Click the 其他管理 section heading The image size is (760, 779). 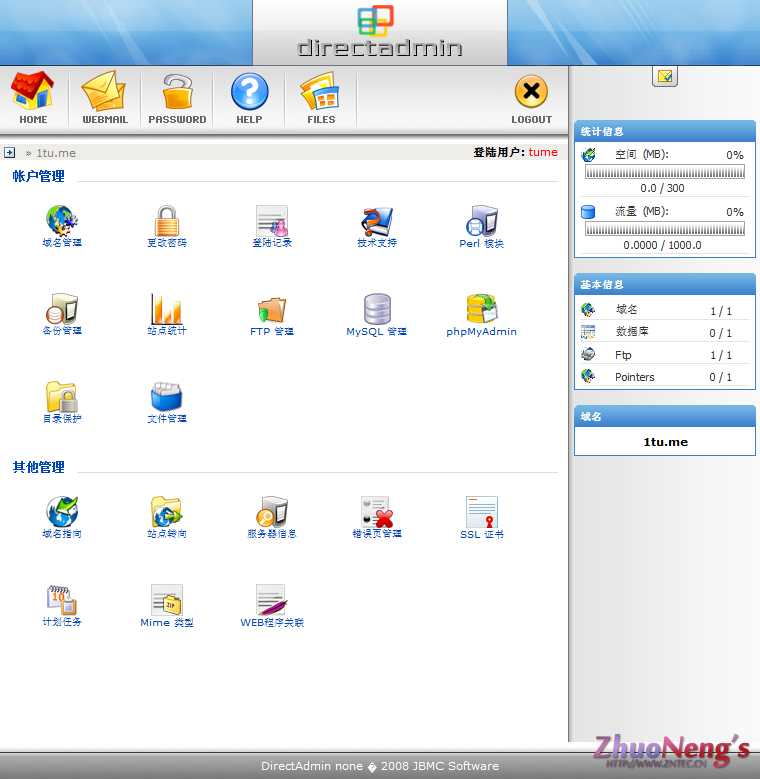(x=38, y=467)
